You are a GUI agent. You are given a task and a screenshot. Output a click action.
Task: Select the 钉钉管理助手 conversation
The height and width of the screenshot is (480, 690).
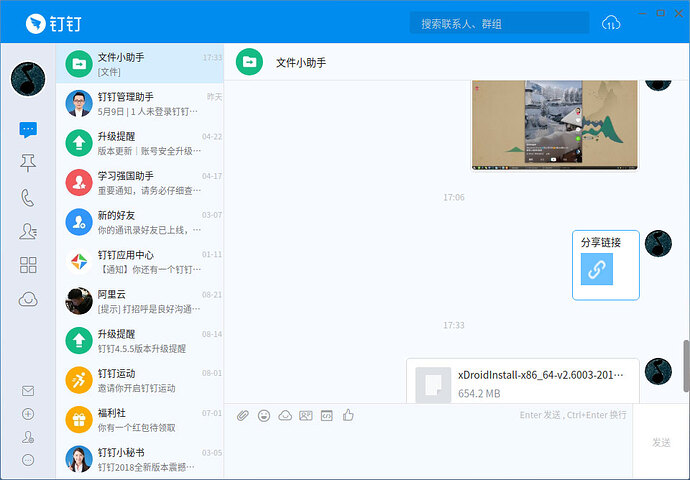[140, 103]
